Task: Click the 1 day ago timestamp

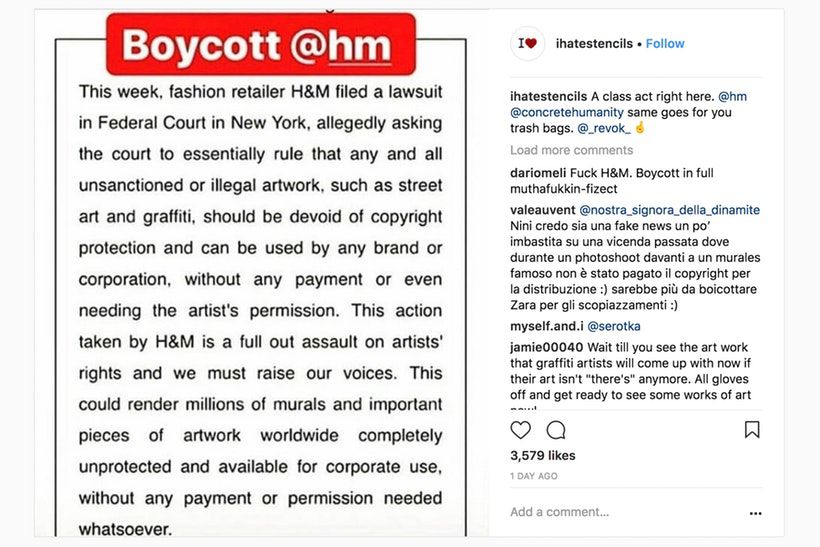Action: coord(534,476)
